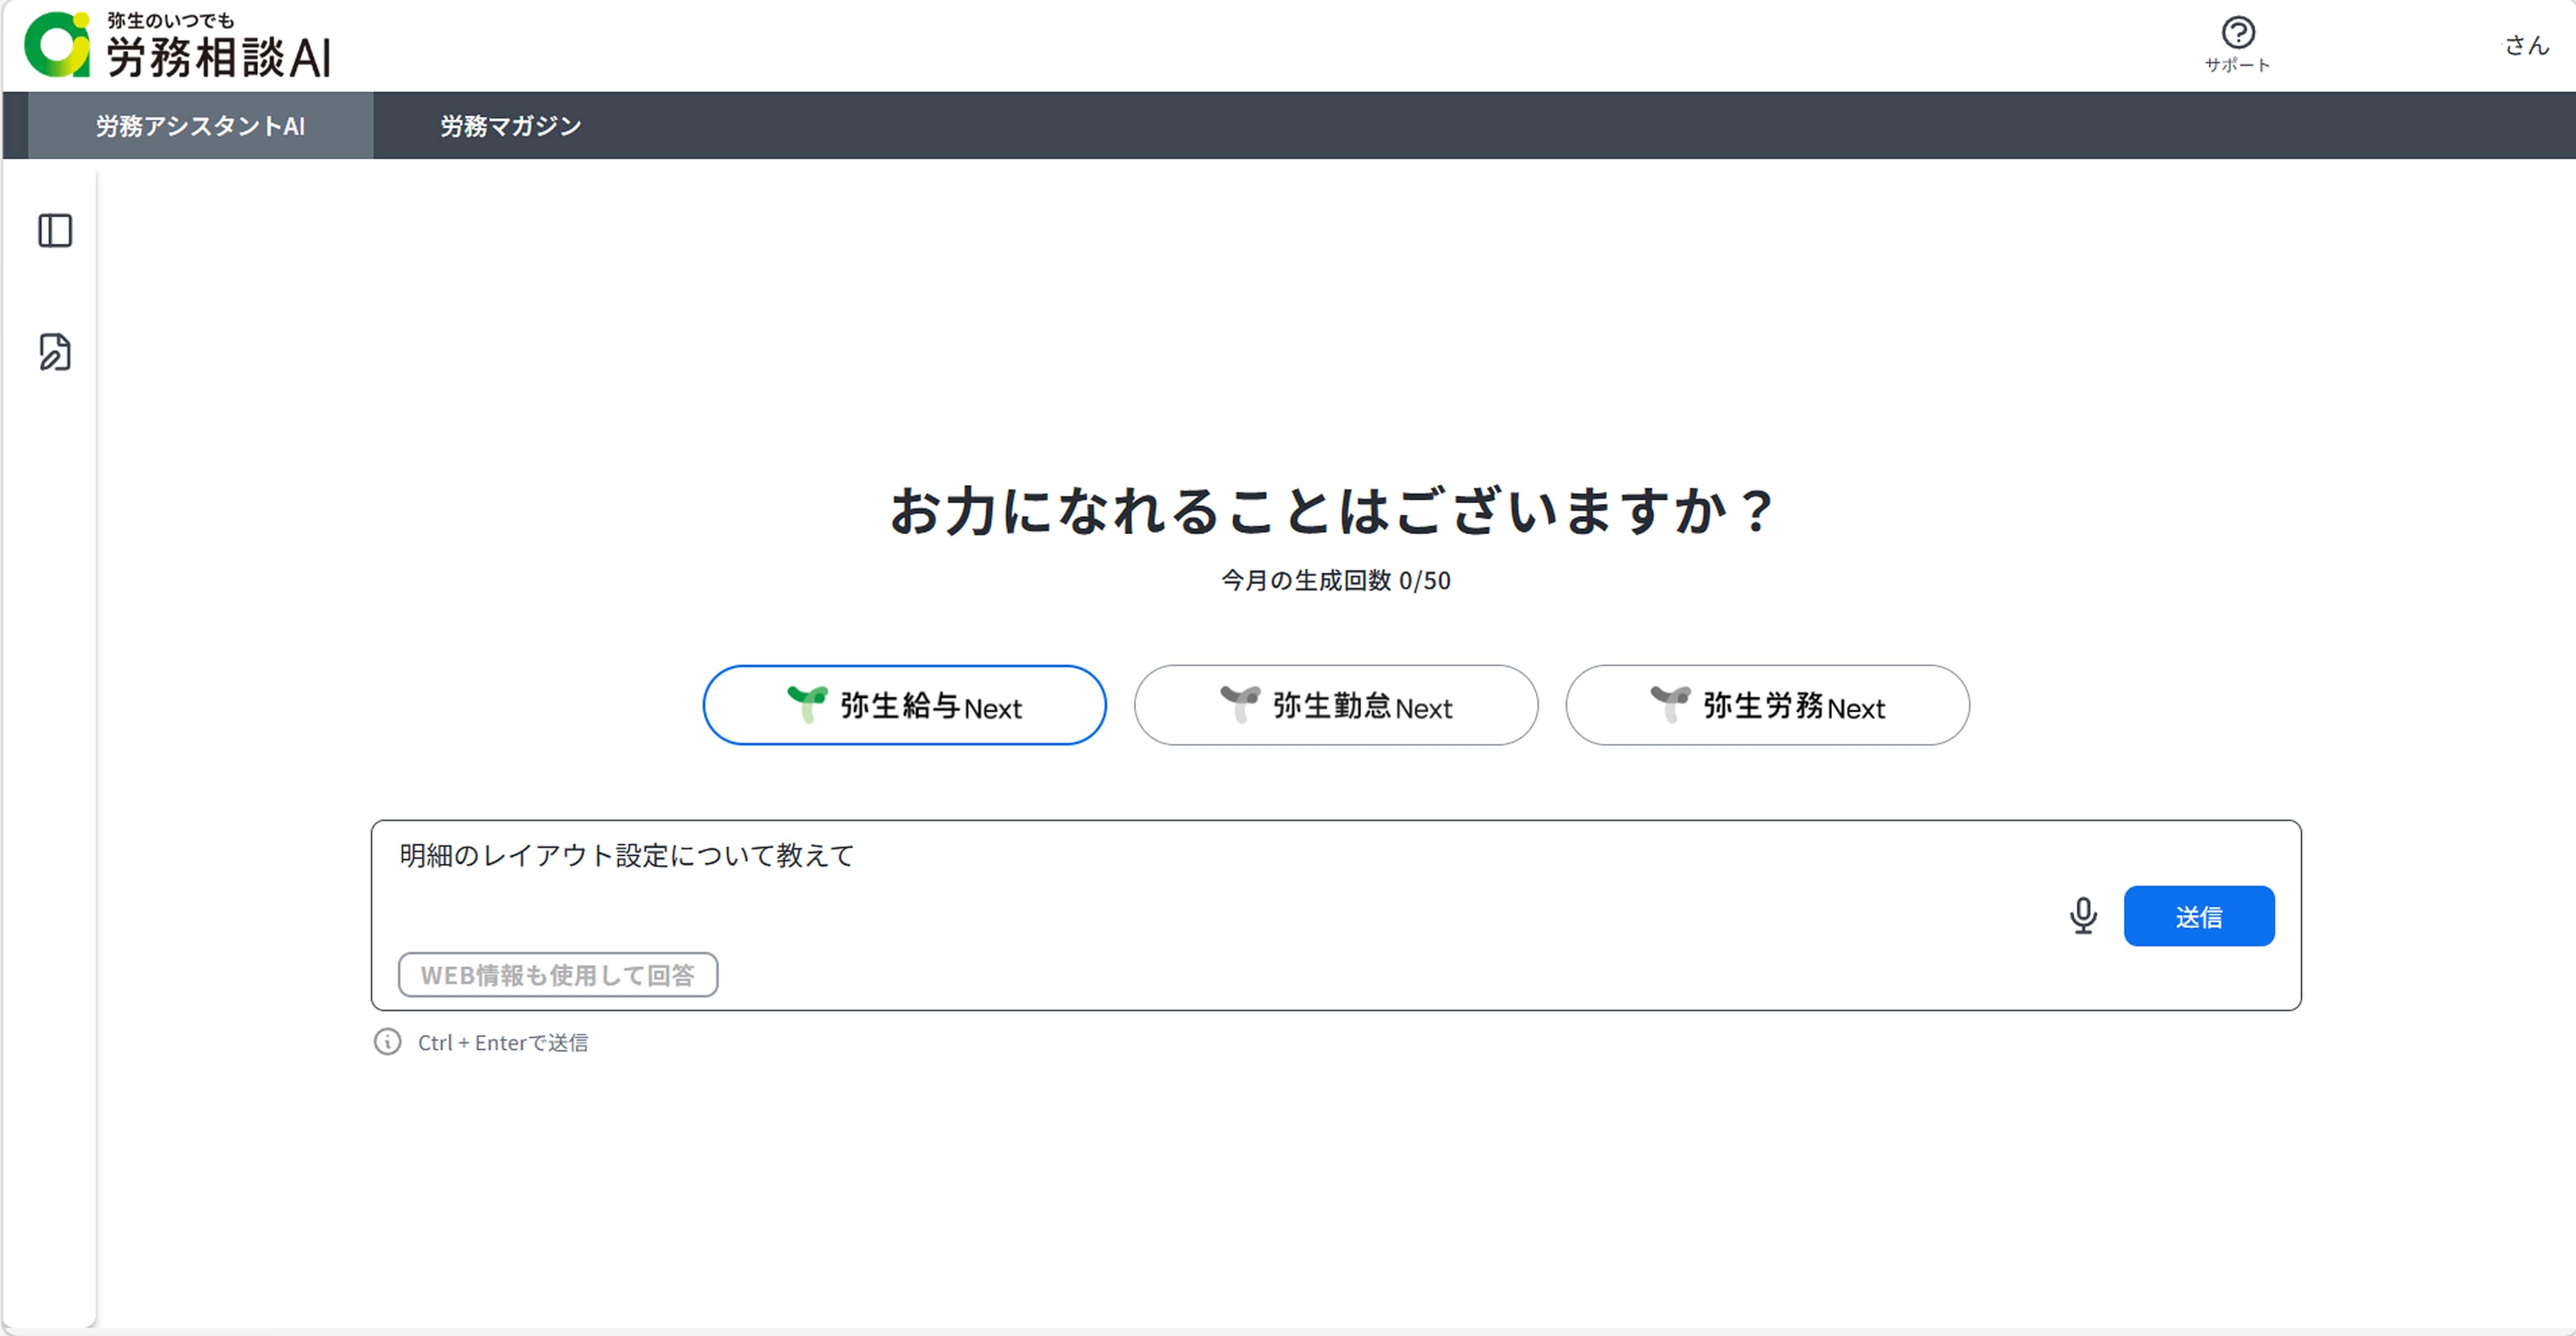Viewport: 2576px width, 1336px height.
Task: Toggle WEB情報も使用して回答 option
Action: pos(557,974)
